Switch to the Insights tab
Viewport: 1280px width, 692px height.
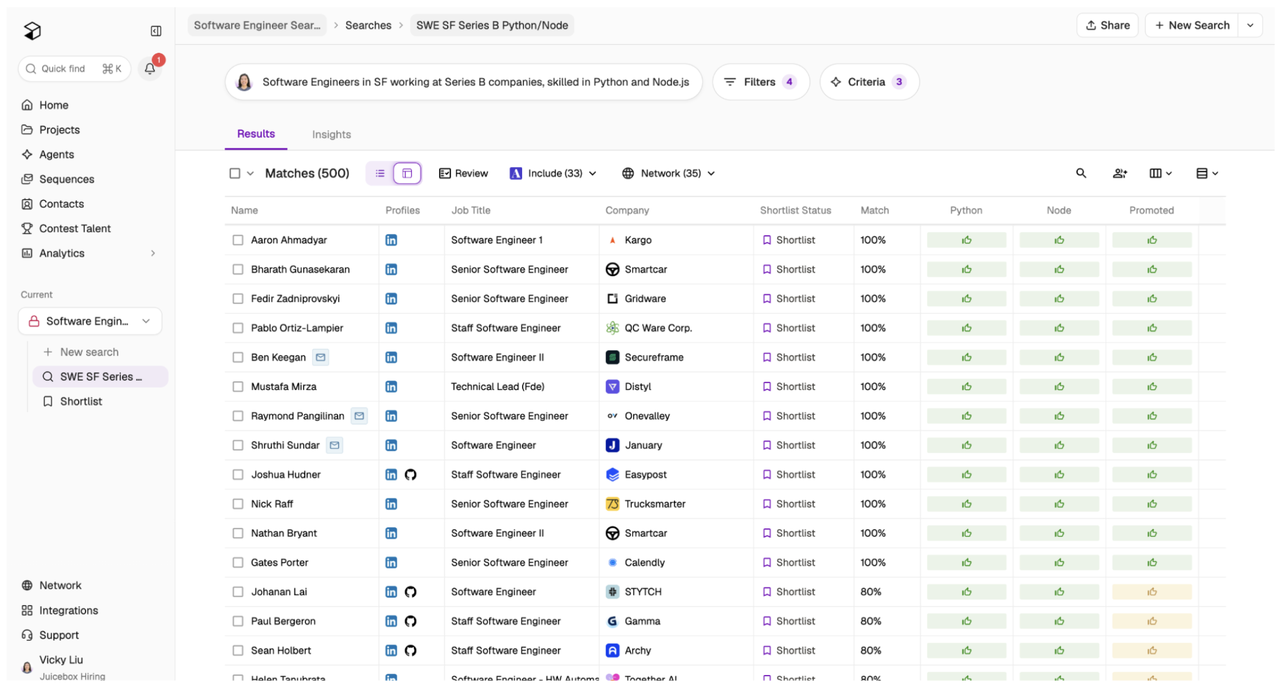[x=331, y=134]
